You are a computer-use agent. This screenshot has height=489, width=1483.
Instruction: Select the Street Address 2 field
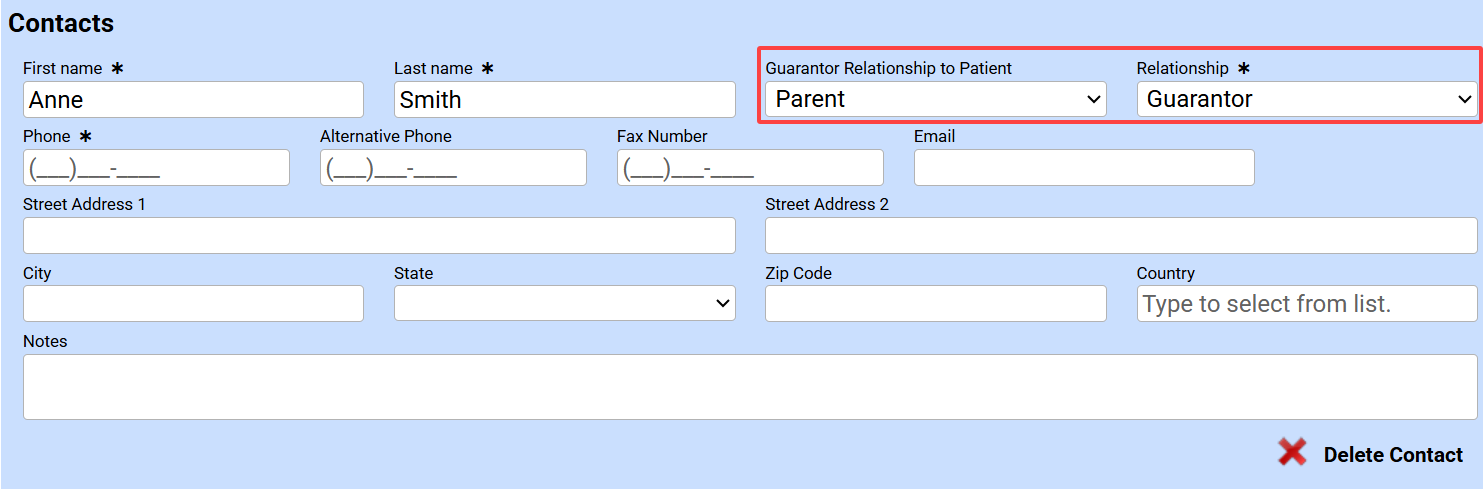(x=1121, y=236)
